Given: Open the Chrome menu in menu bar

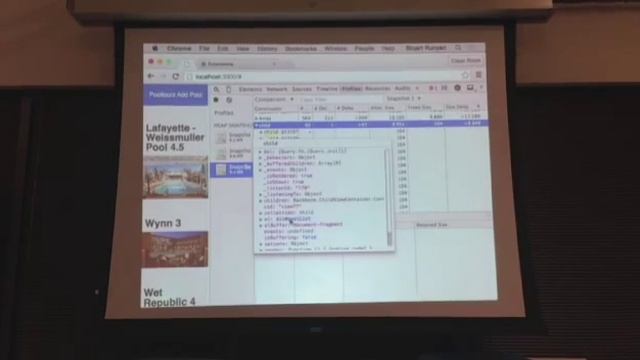Looking at the screenshot, I should point(179,48).
